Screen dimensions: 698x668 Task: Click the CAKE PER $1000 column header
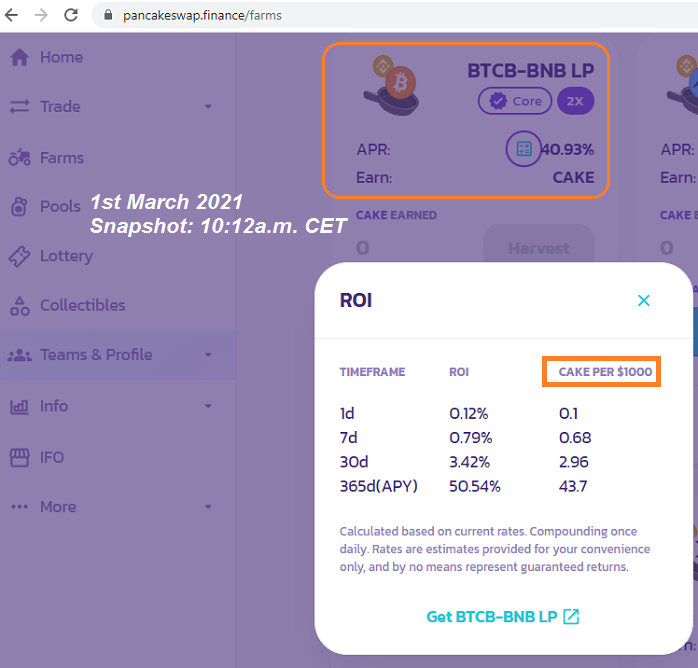pos(605,372)
